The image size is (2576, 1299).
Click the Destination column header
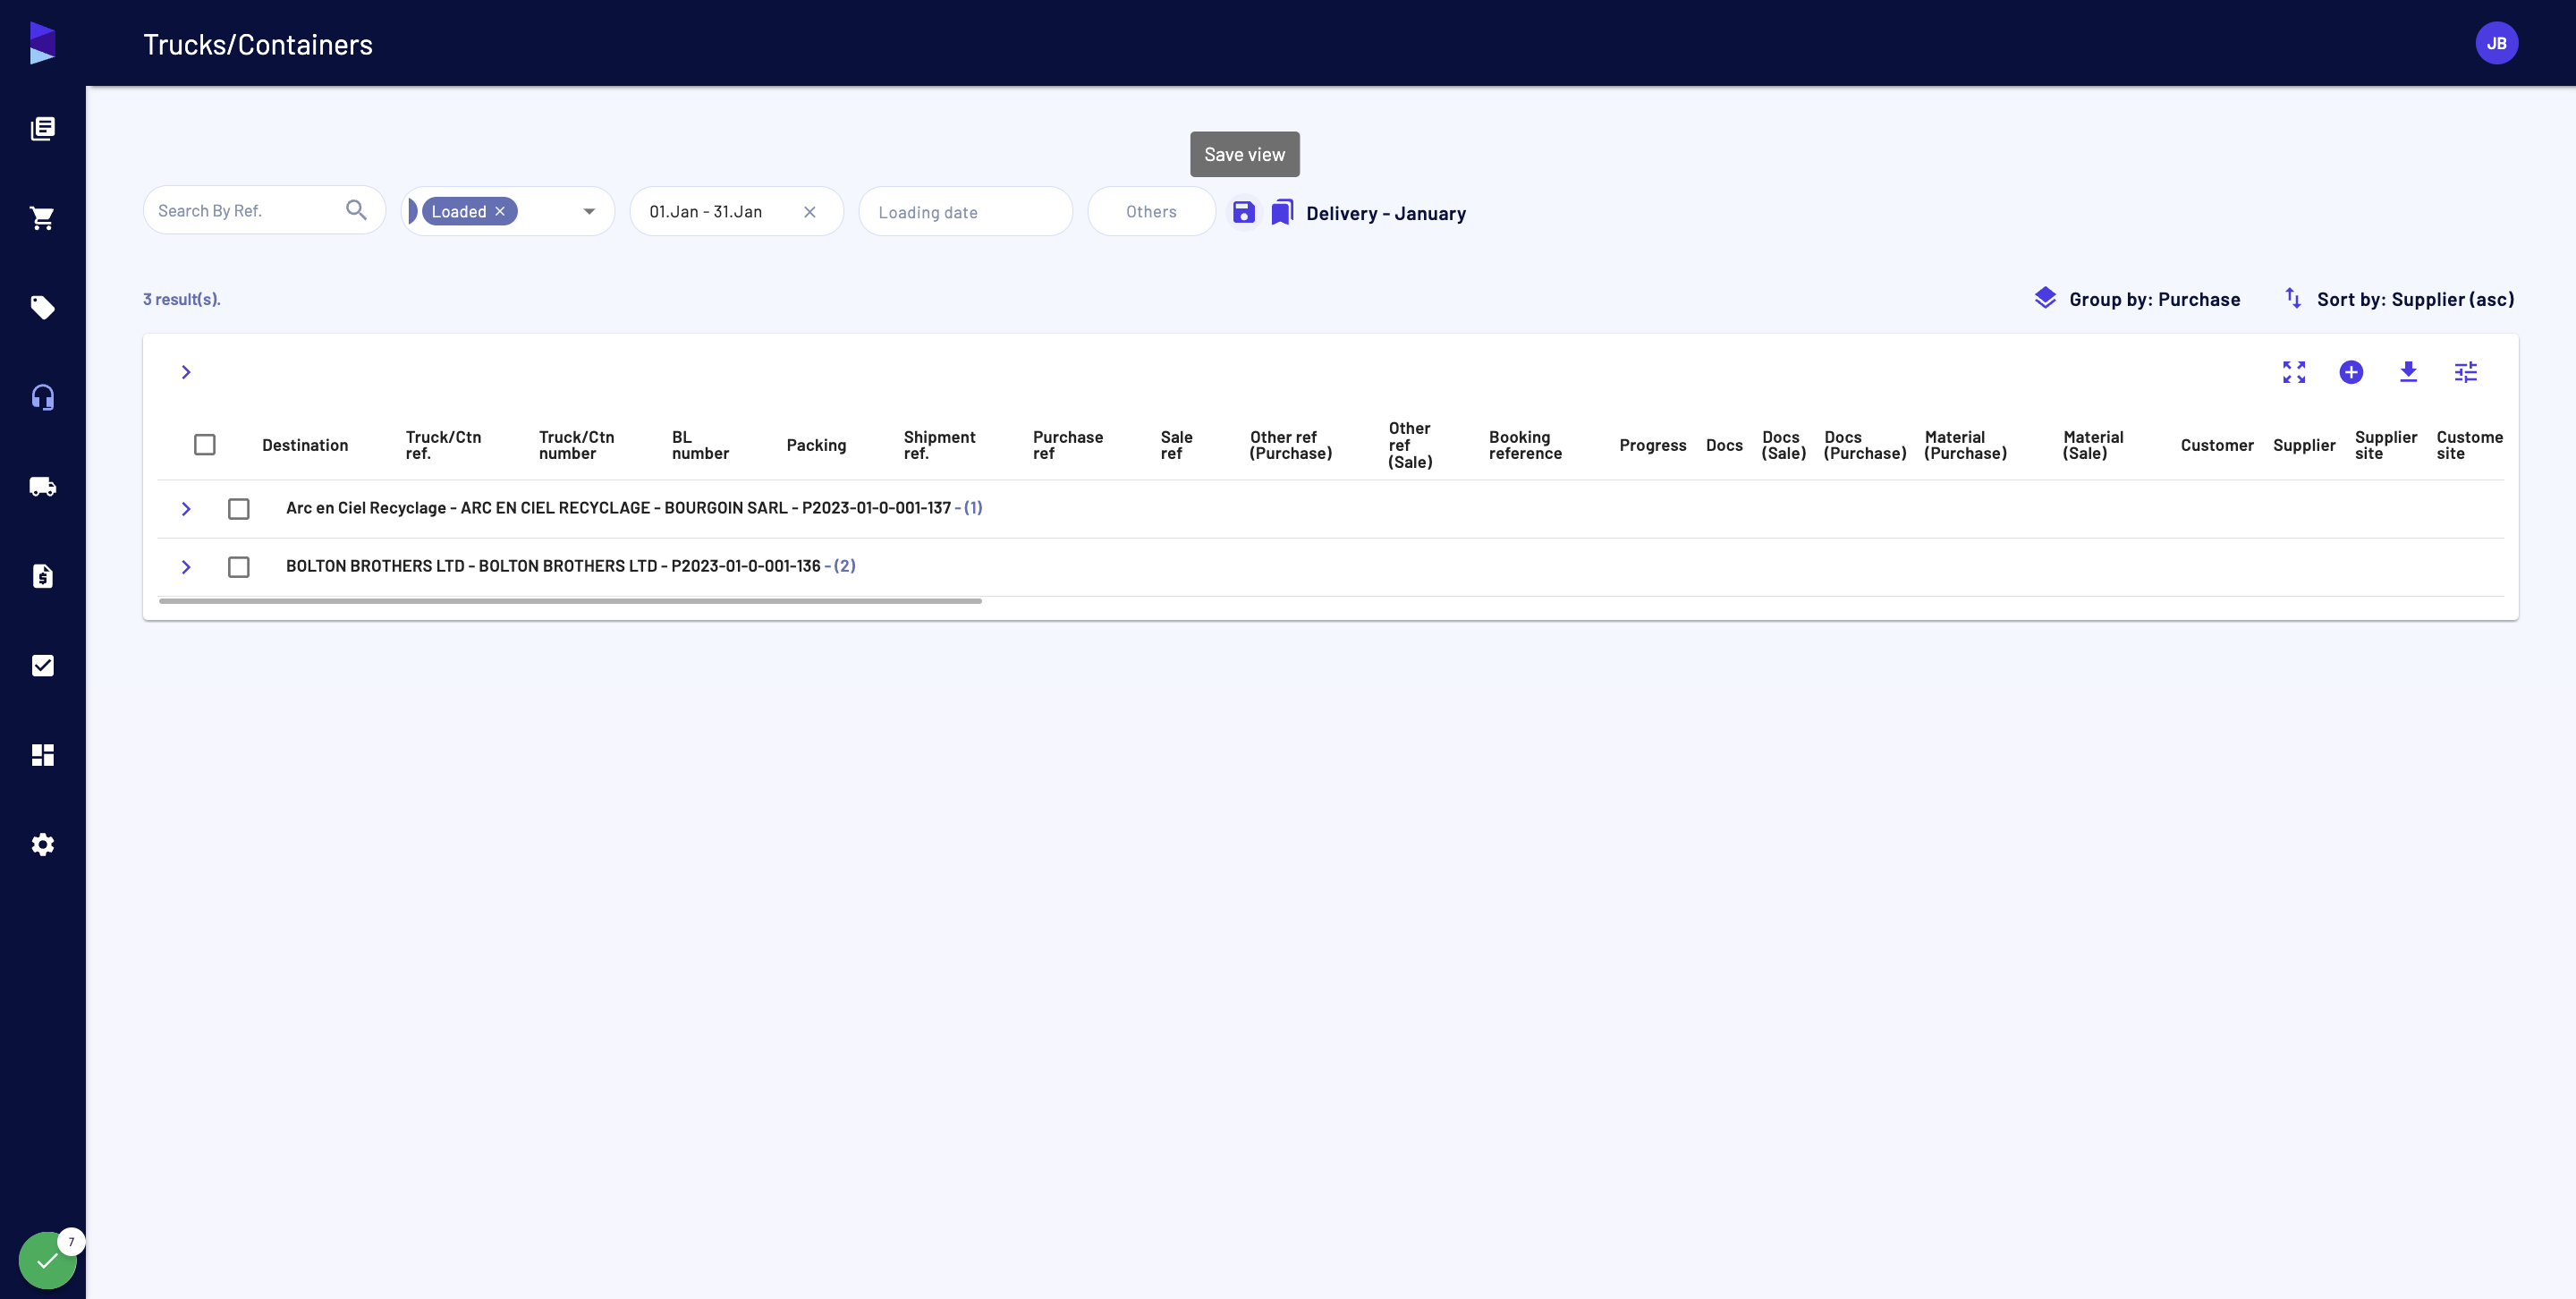305,445
